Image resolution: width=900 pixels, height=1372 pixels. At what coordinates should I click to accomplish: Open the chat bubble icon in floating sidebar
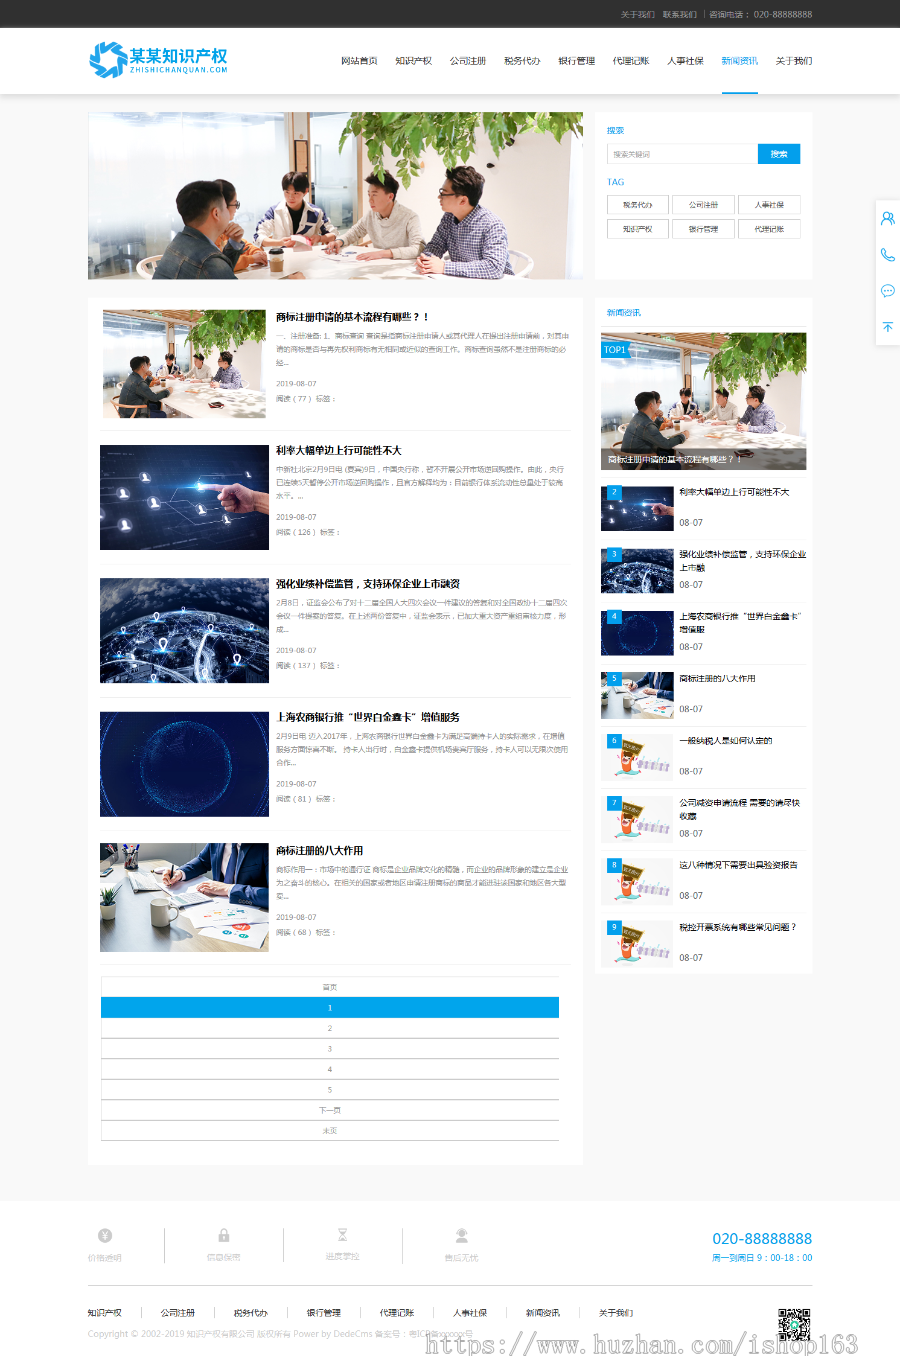(x=887, y=291)
